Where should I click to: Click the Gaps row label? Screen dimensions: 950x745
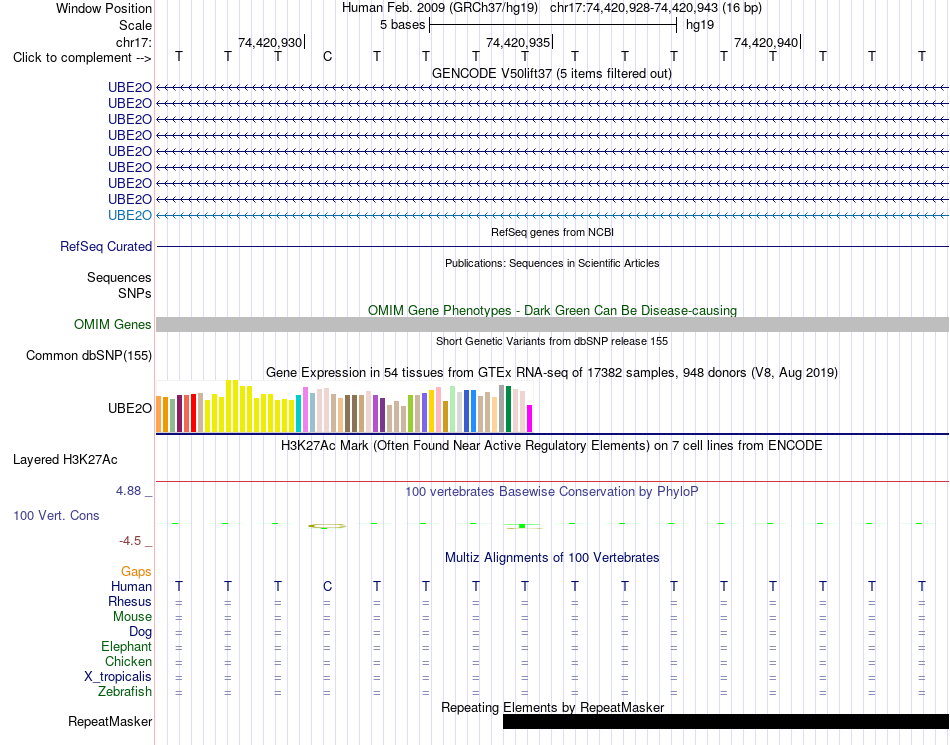point(136,571)
